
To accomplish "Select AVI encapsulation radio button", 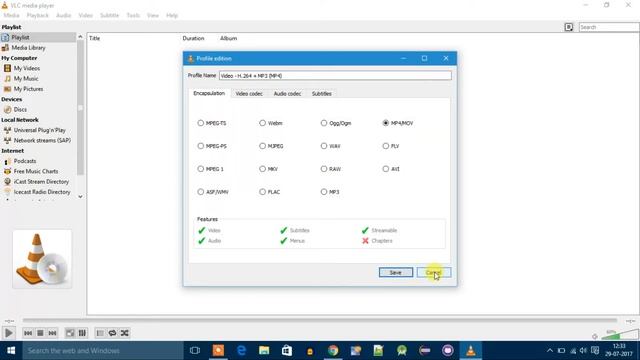I will (386, 169).
